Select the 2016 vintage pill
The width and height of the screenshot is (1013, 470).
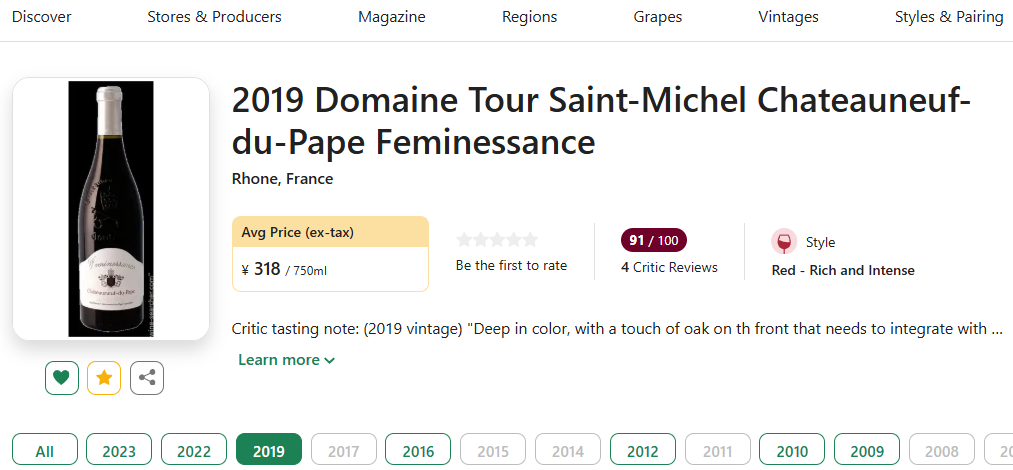click(418, 451)
